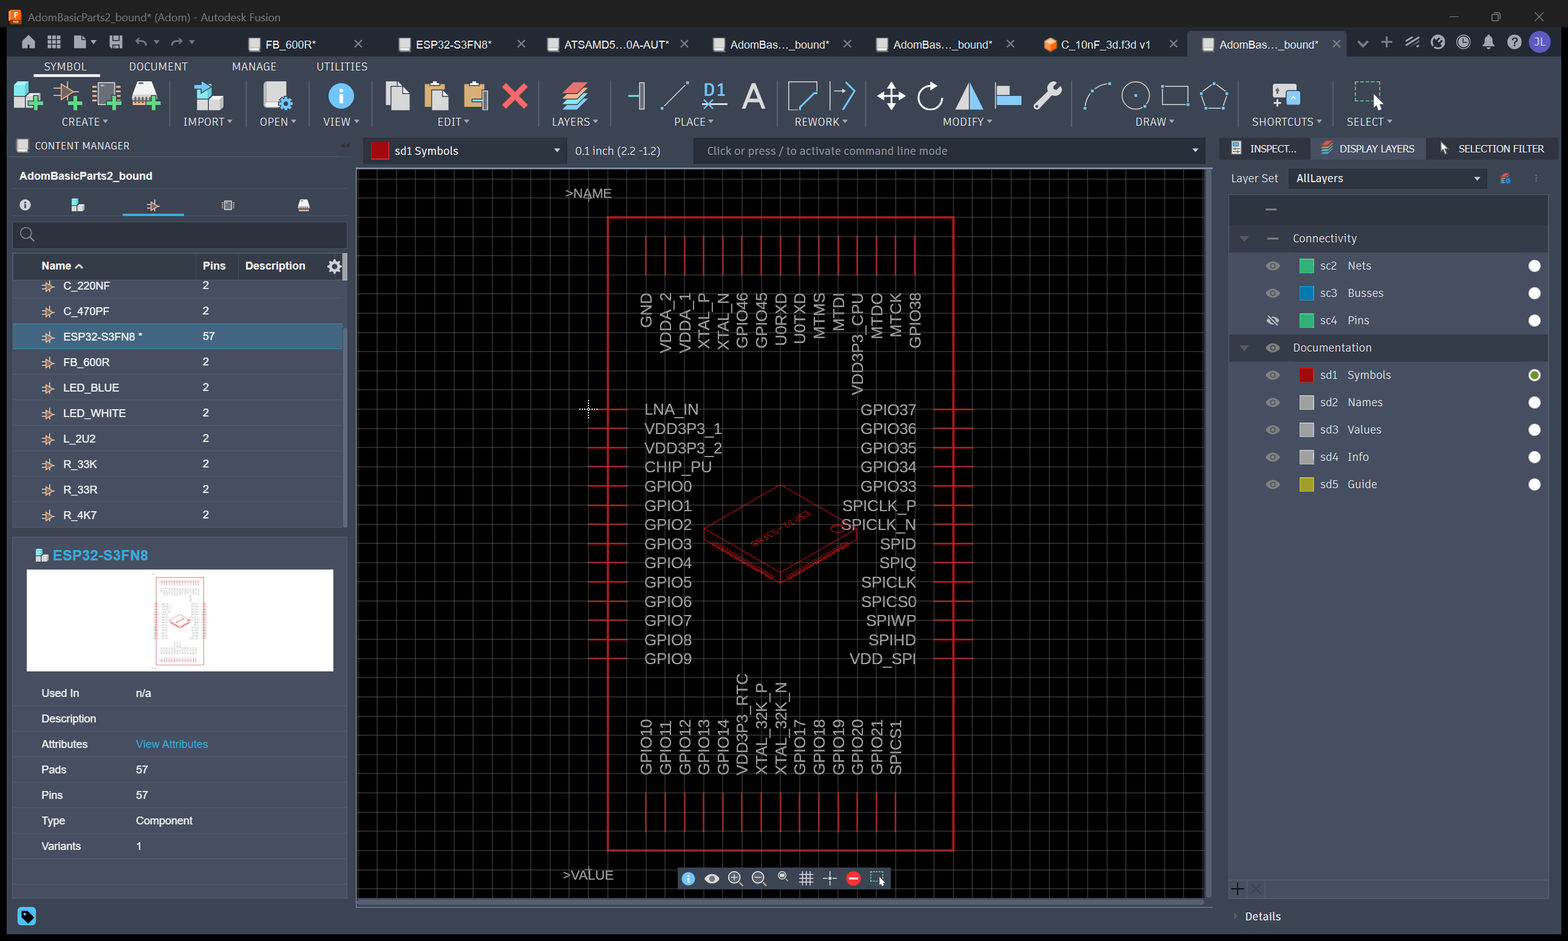Click the New Symbol create icon
This screenshot has width=1568, height=941.
click(68, 96)
